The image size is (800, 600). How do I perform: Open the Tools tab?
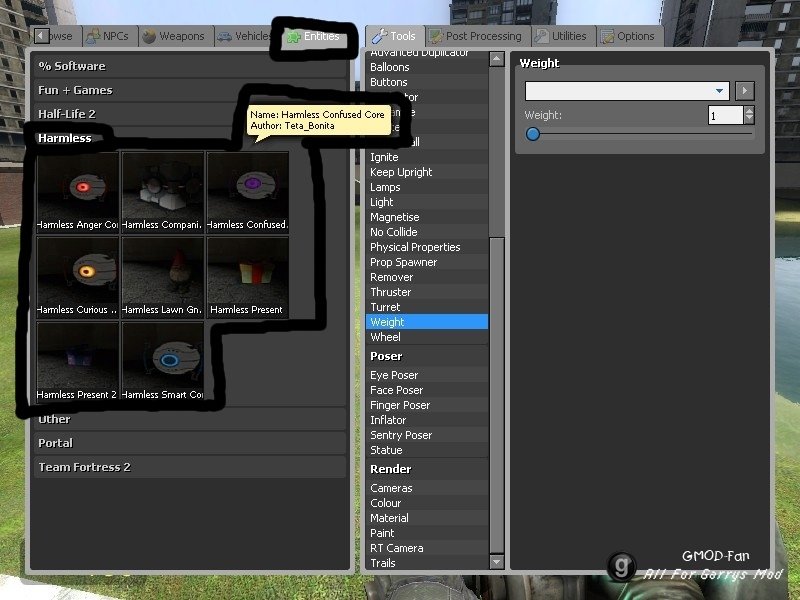tap(394, 36)
